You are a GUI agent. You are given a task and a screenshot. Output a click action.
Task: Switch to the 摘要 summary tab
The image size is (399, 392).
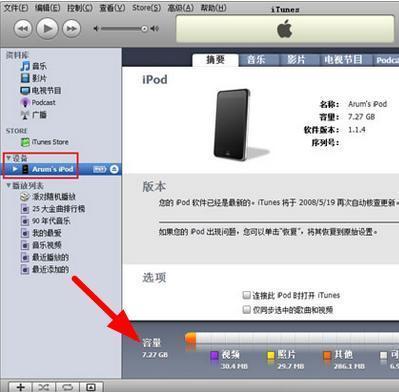tap(215, 60)
